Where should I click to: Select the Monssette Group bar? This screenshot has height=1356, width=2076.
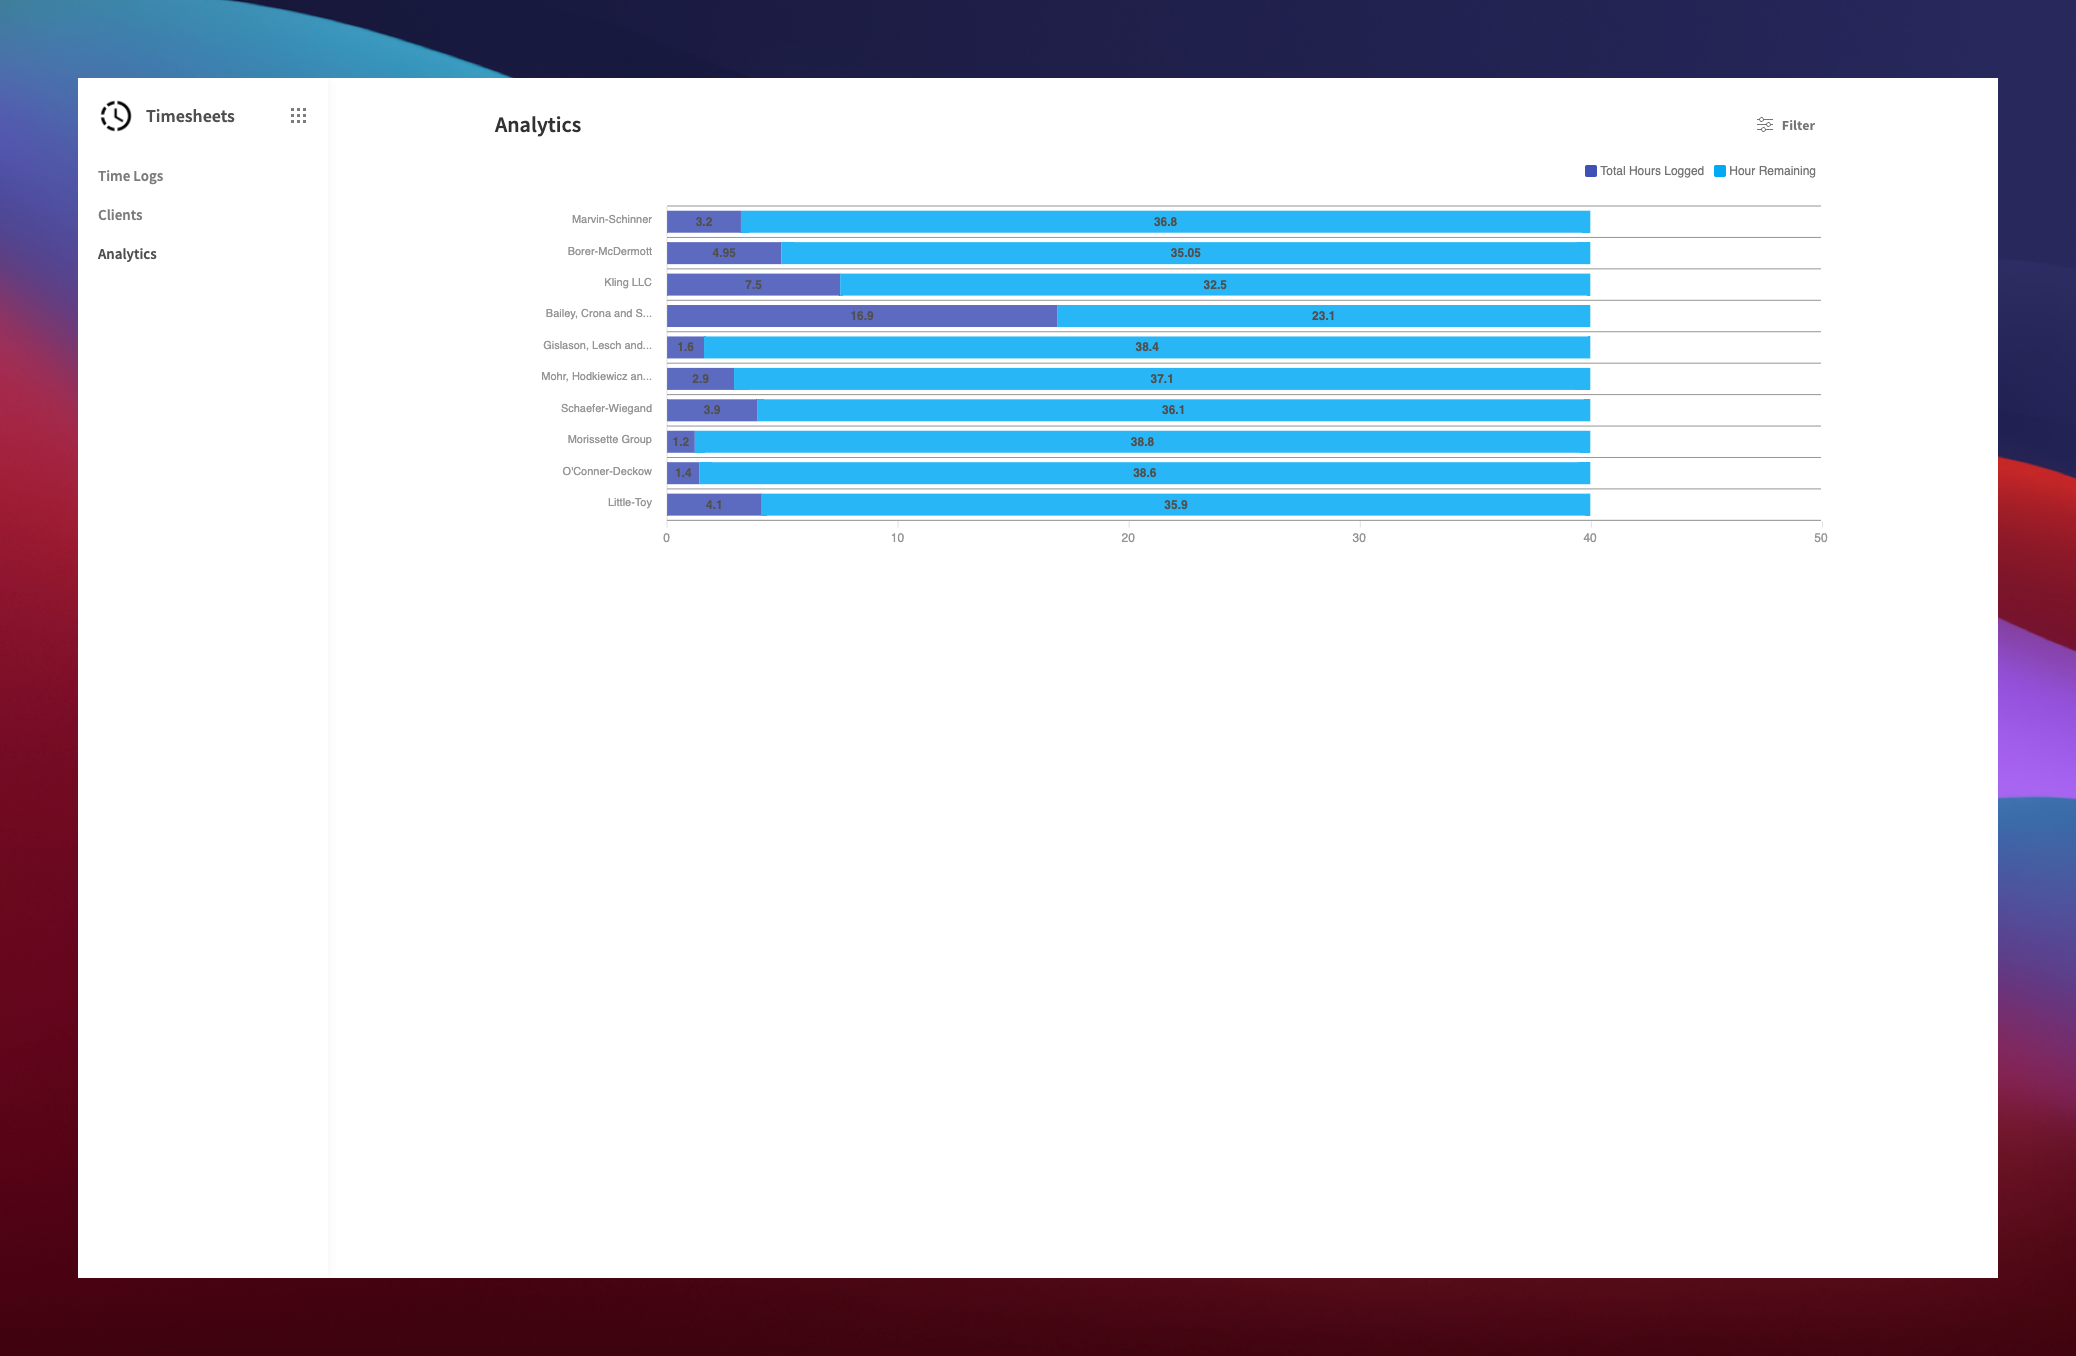pos(1126,440)
